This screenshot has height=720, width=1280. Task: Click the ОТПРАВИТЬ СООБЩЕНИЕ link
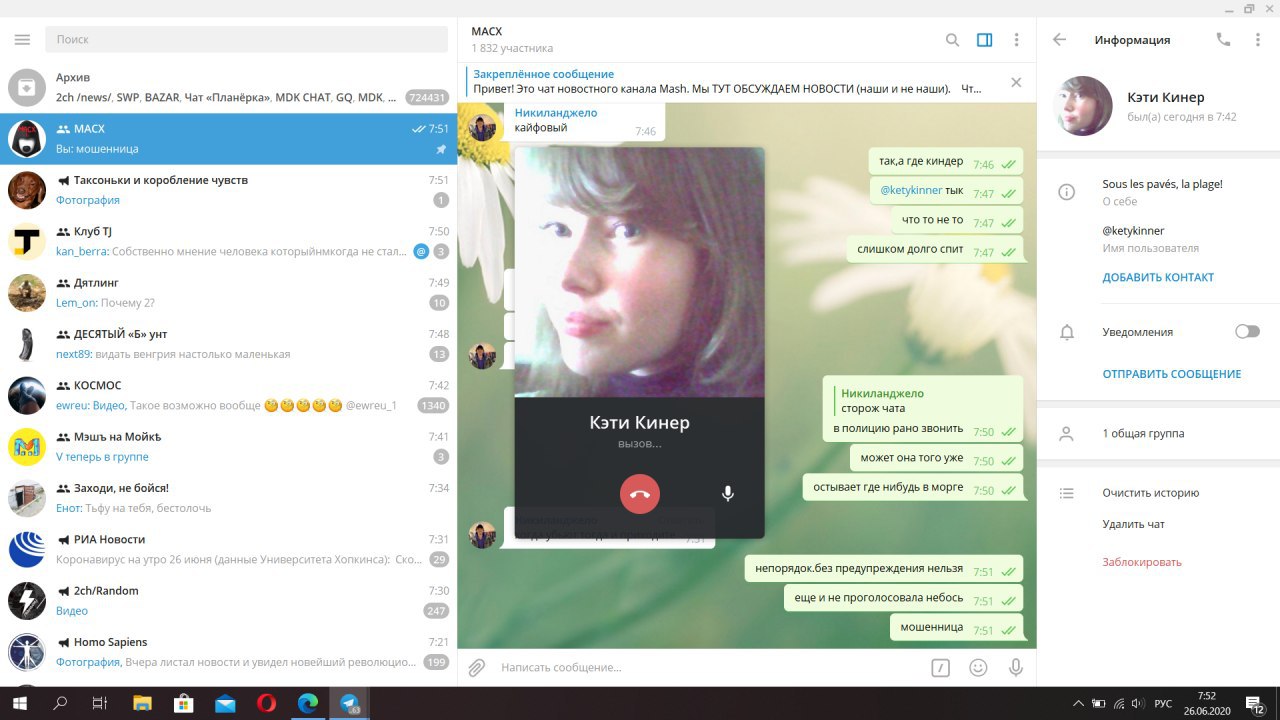click(x=1172, y=374)
